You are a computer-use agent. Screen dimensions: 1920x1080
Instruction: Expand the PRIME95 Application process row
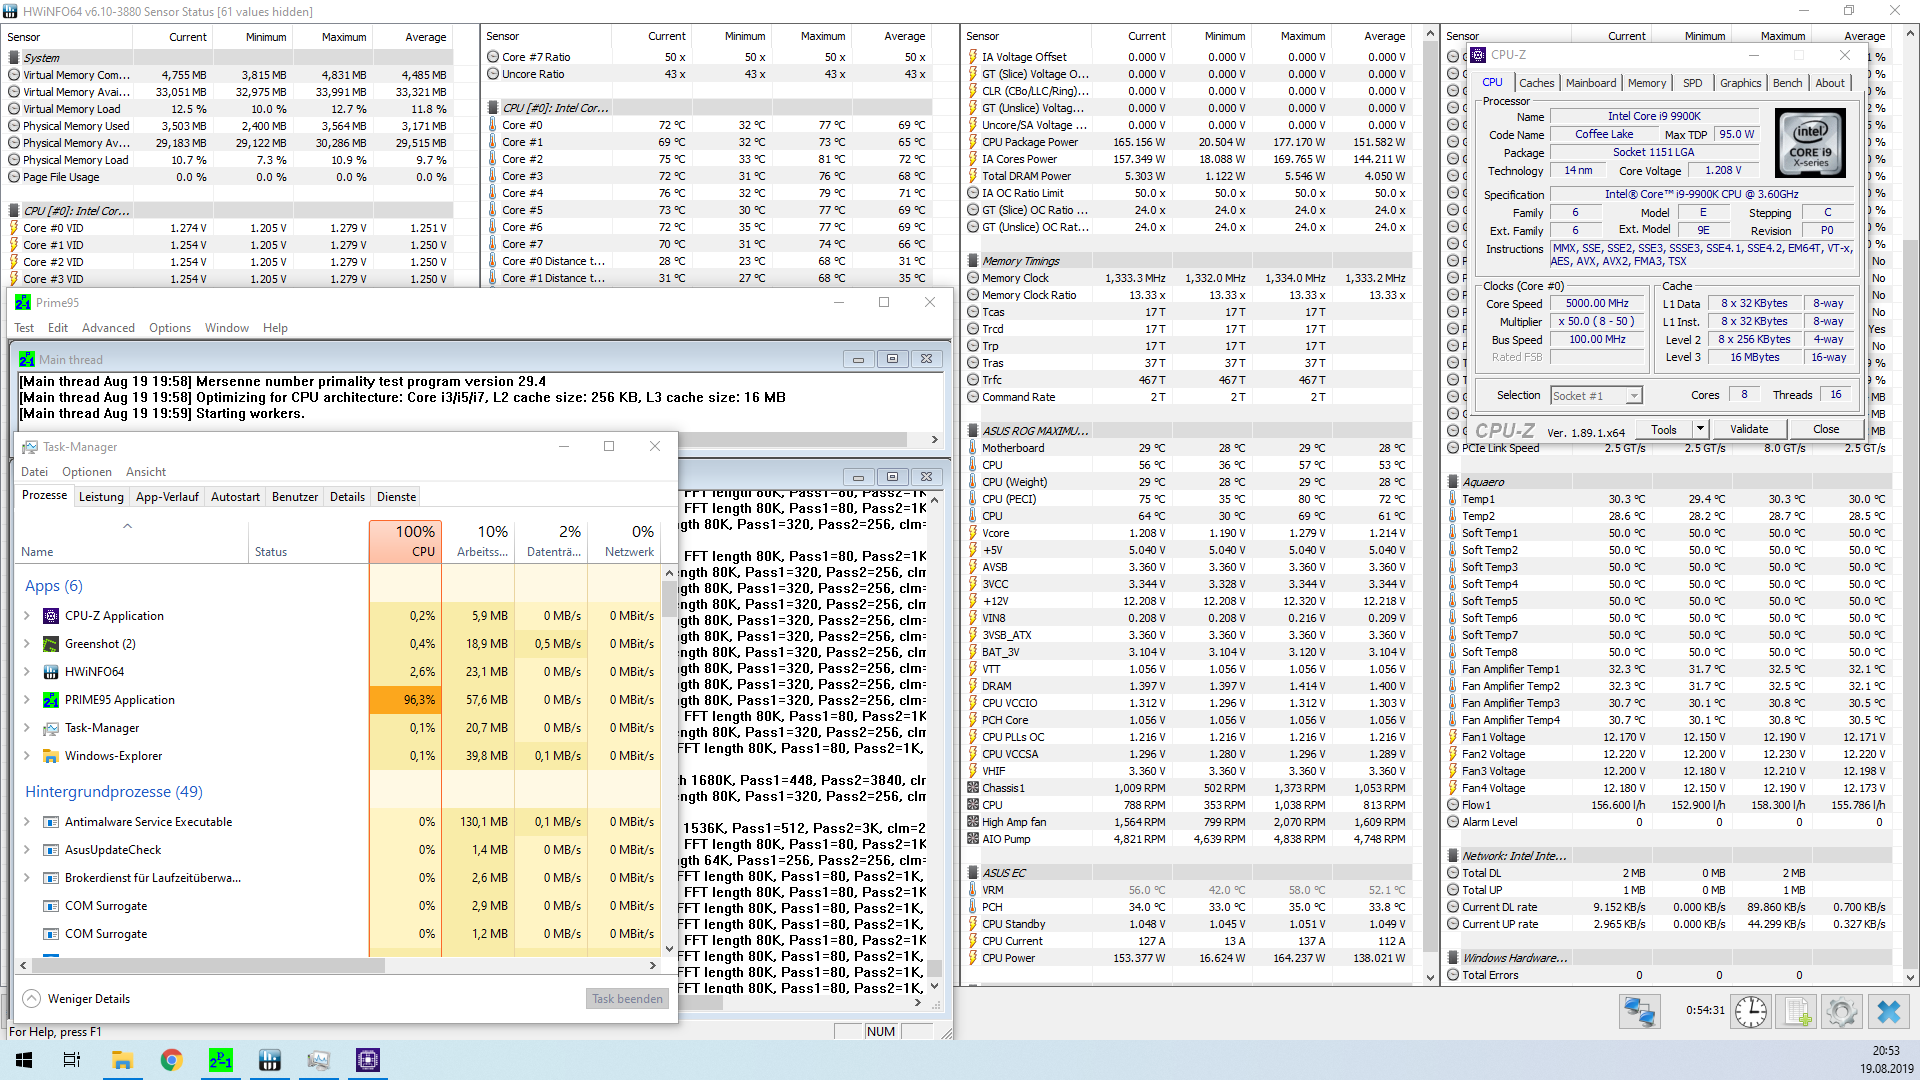(x=27, y=700)
